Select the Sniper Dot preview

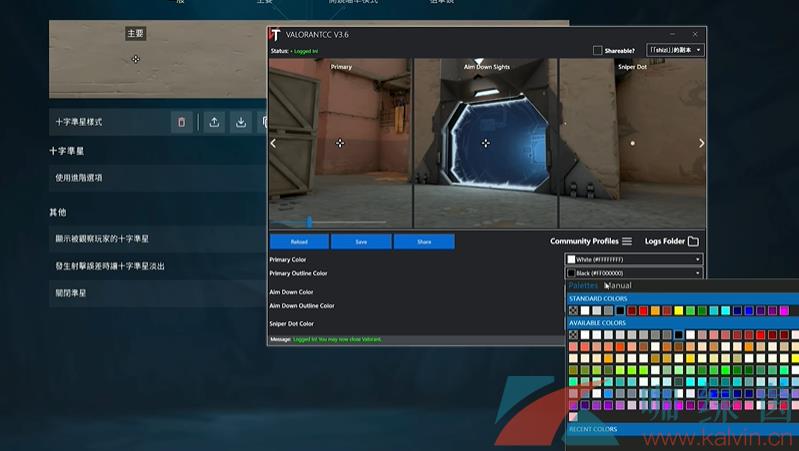632,143
